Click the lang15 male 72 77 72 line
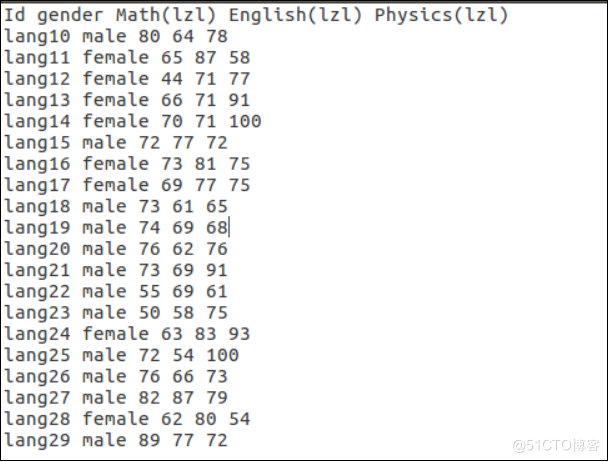This screenshot has width=609, height=462. [x=116, y=143]
